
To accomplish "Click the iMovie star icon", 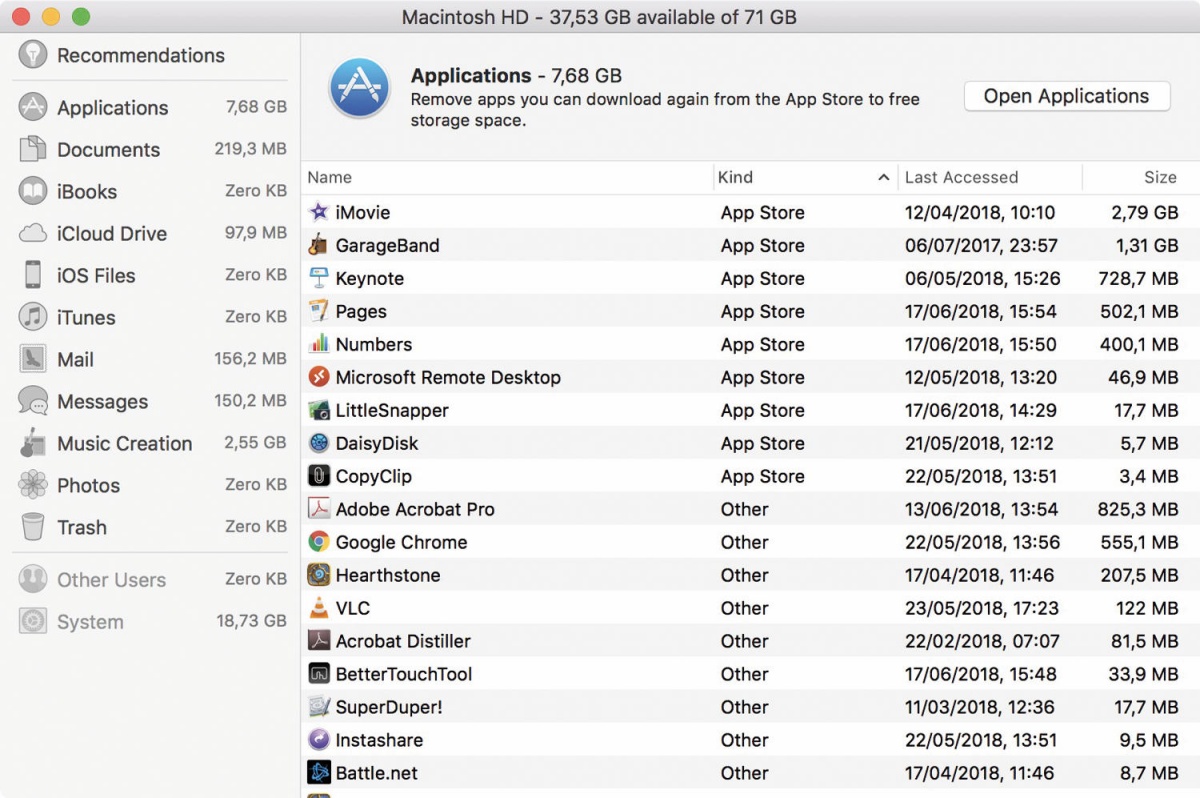I will [319, 212].
